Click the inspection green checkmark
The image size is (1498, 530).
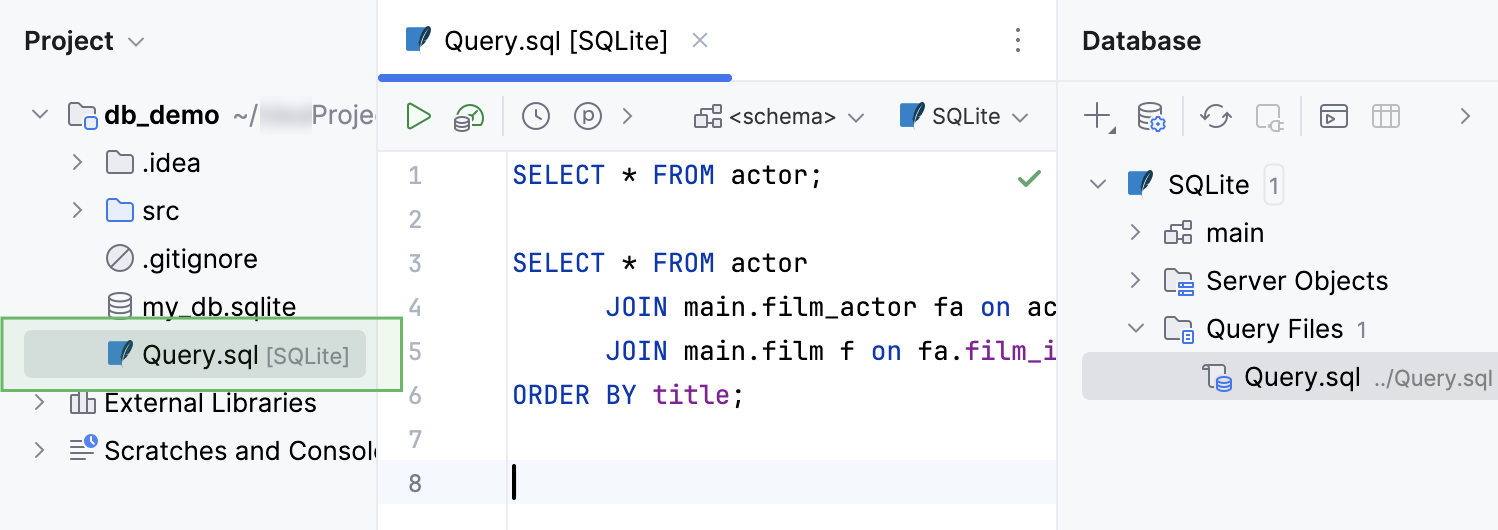(1028, 179)
